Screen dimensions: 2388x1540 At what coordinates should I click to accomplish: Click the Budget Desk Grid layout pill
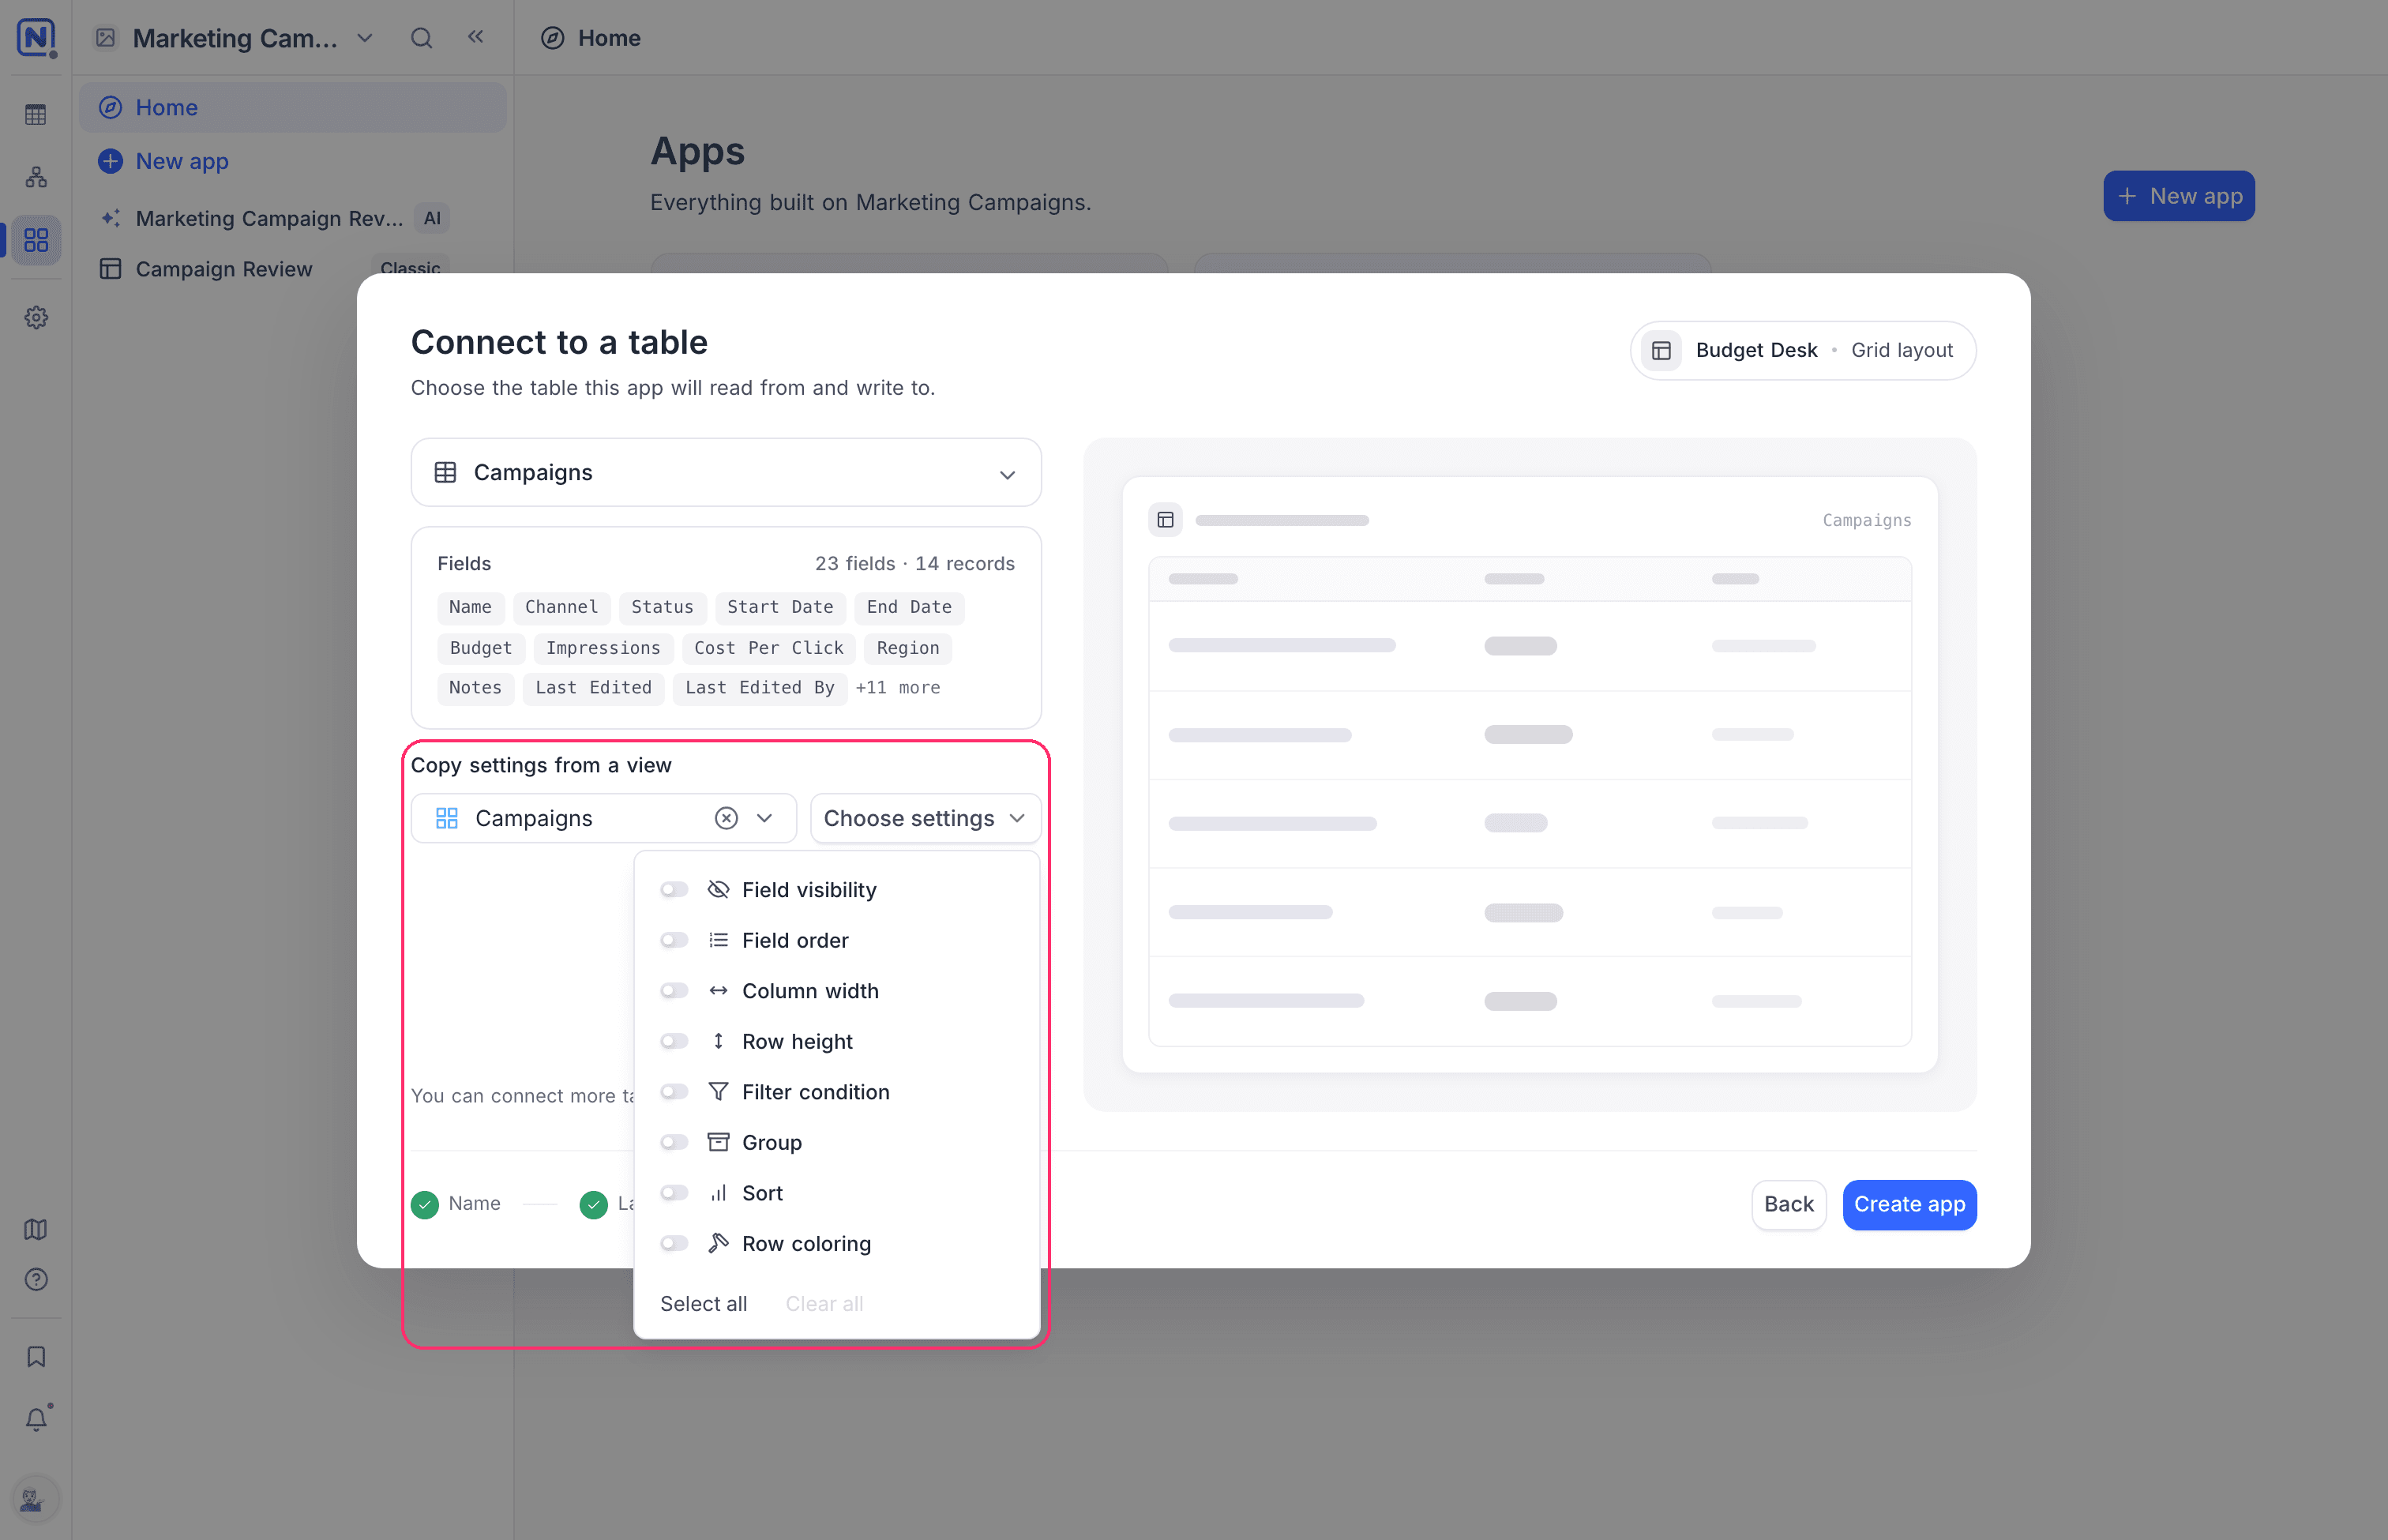point(1803,350)
